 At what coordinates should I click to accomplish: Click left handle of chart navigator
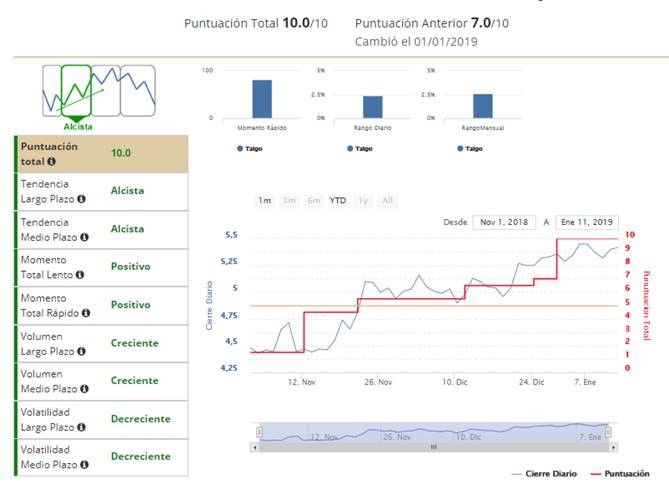point(259,432)
